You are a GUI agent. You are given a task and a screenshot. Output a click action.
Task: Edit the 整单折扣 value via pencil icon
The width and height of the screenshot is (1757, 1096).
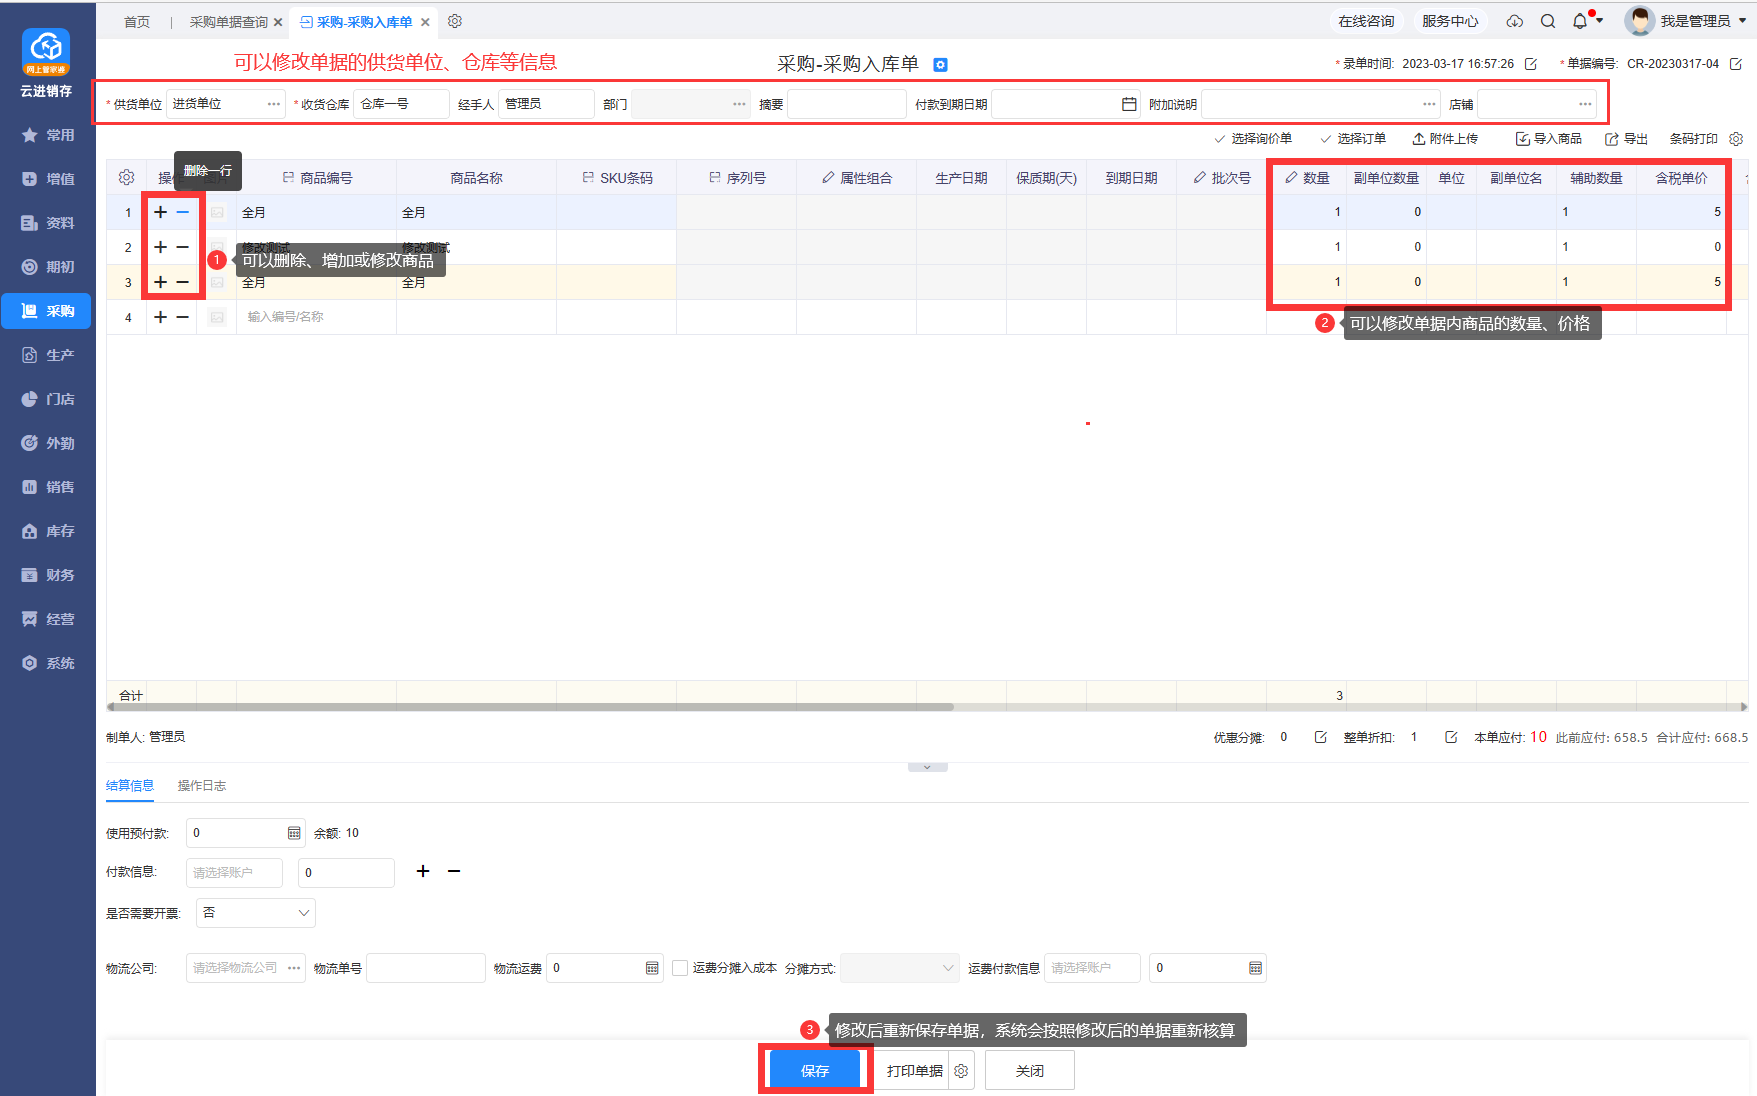click(1451, 737)
